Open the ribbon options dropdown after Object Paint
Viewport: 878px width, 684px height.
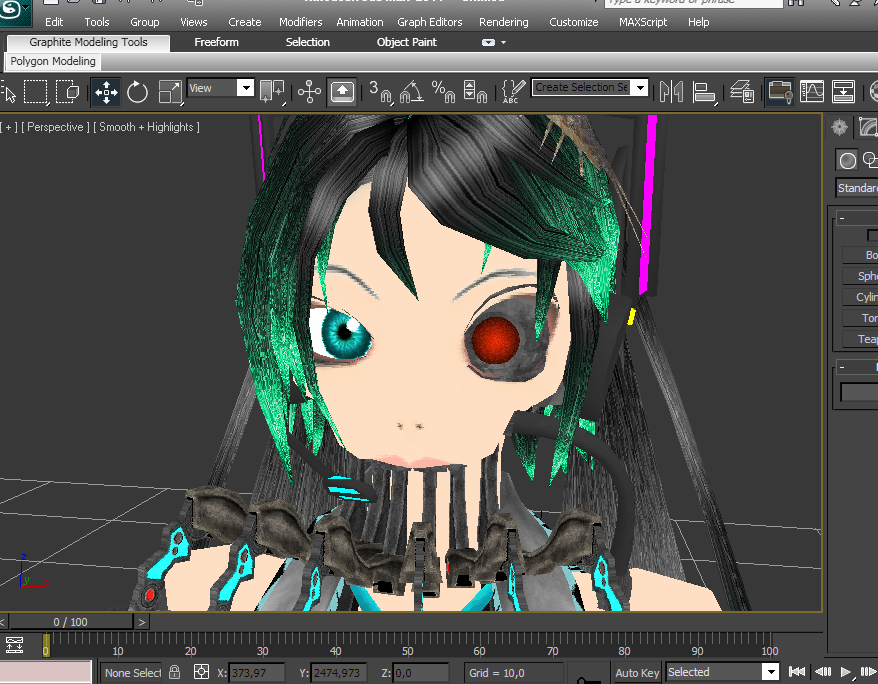pyautogui.click(x=494, y=43)
